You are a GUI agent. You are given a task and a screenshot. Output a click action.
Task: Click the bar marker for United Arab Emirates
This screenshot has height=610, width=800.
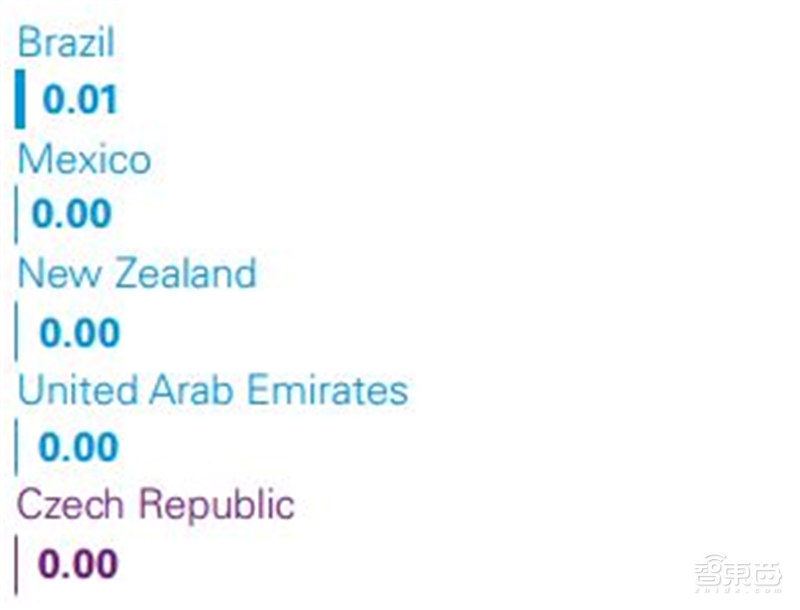[16, 448]
